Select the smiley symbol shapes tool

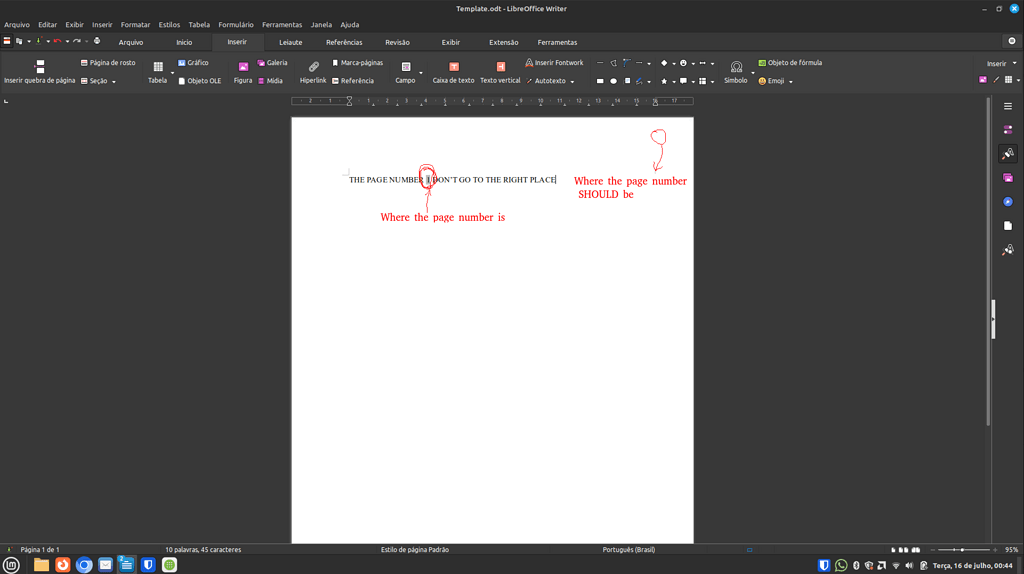683,63
